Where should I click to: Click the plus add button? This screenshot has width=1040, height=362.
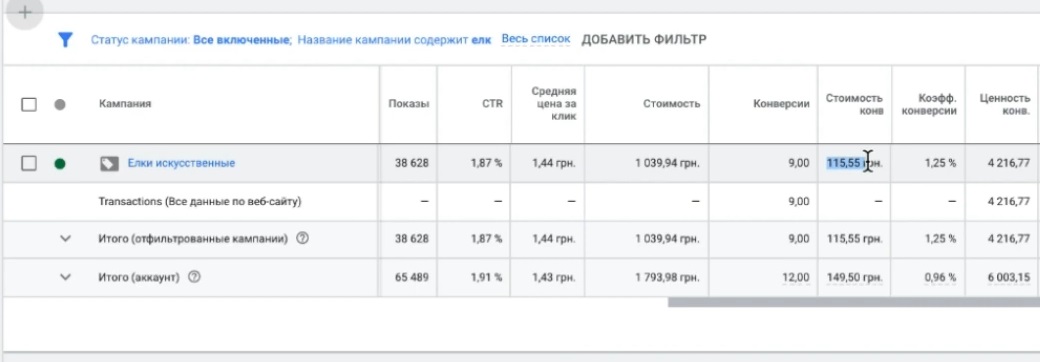25,13
